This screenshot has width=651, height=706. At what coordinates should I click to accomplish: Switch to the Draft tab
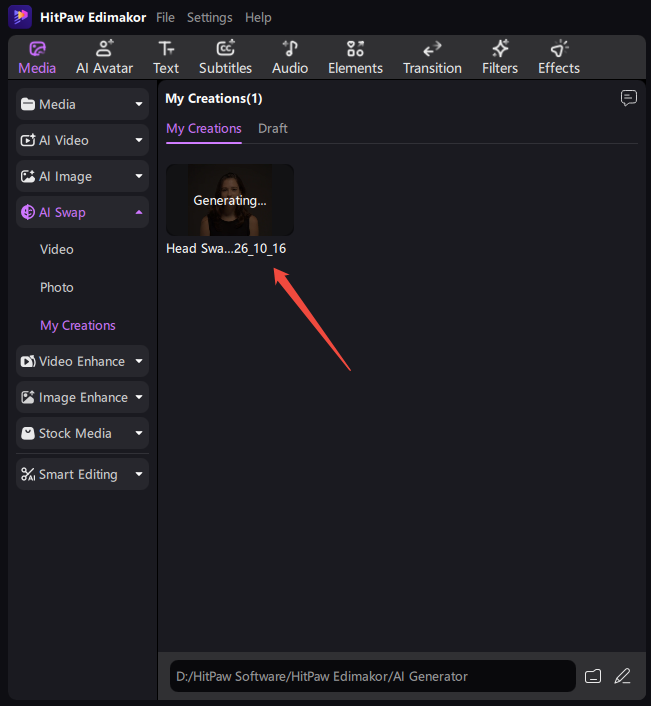coord(273,129)
